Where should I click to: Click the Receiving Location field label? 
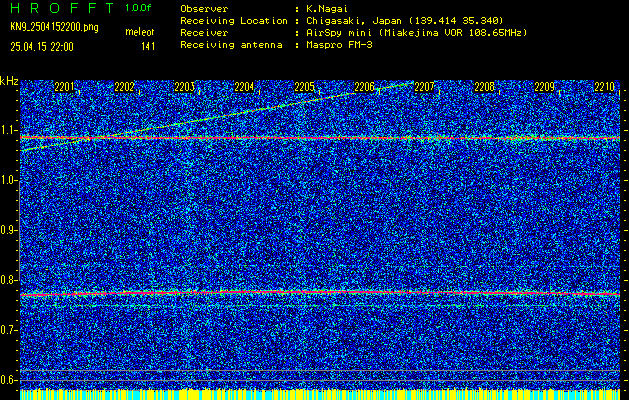click(x=234, y=21)
